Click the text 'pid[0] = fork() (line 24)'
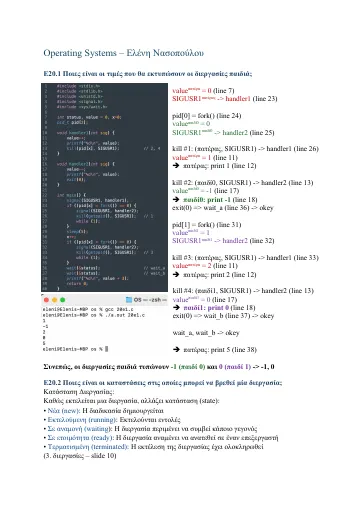 [x=207, y=116]
